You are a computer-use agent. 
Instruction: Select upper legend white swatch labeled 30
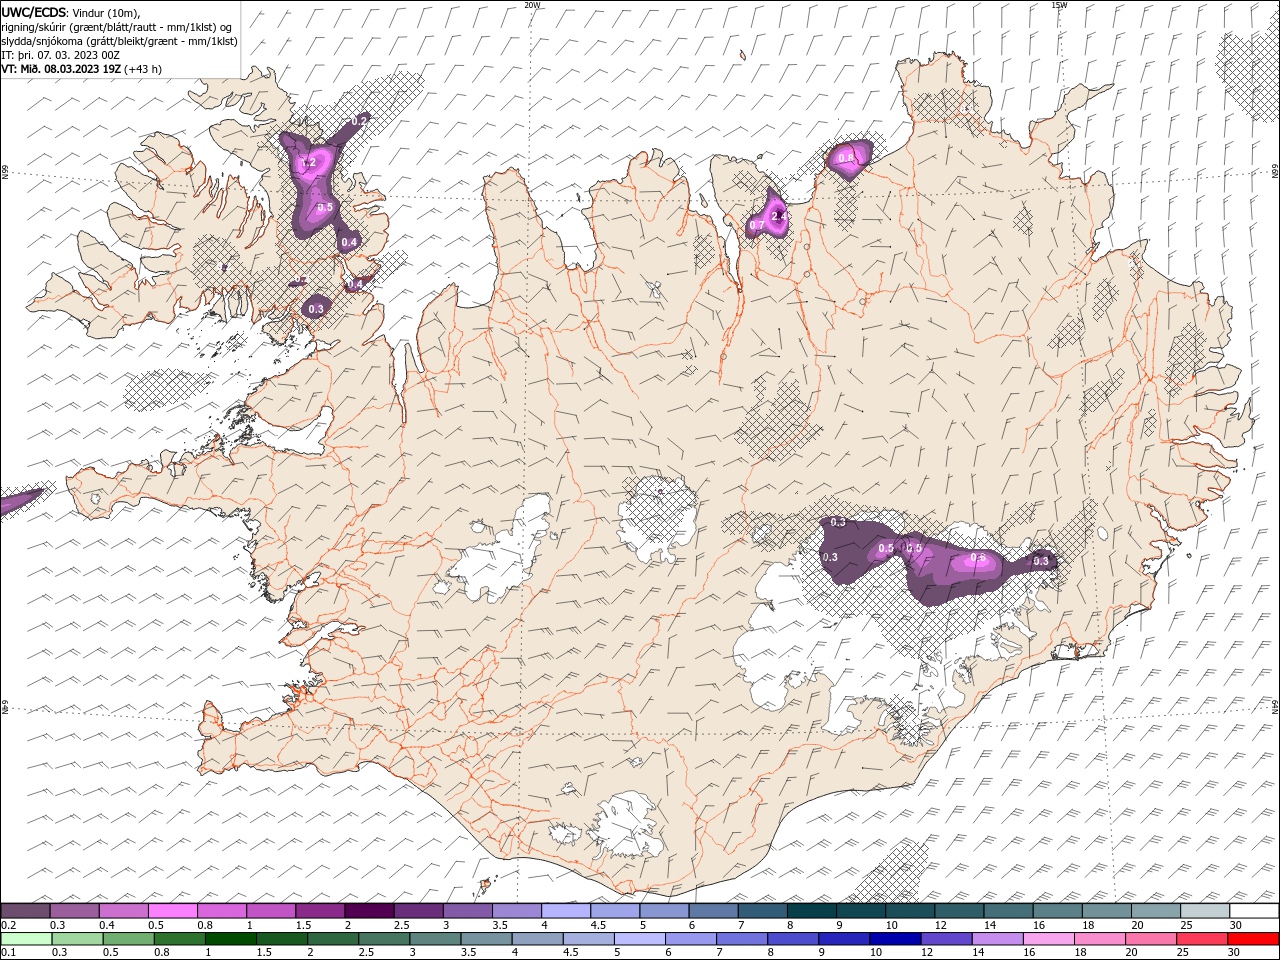(x=1254, y=911)
